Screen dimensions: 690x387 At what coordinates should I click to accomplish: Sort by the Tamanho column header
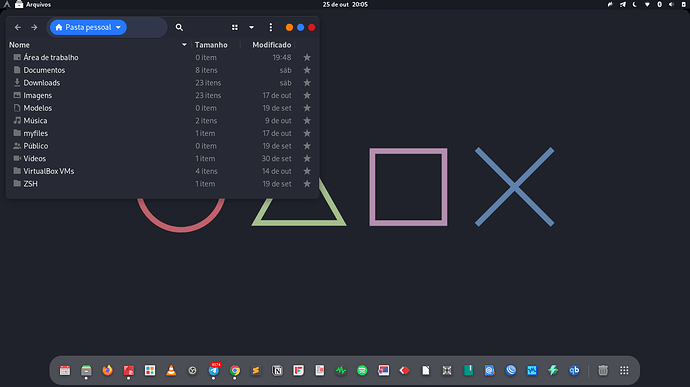click(x=211, y=45)
